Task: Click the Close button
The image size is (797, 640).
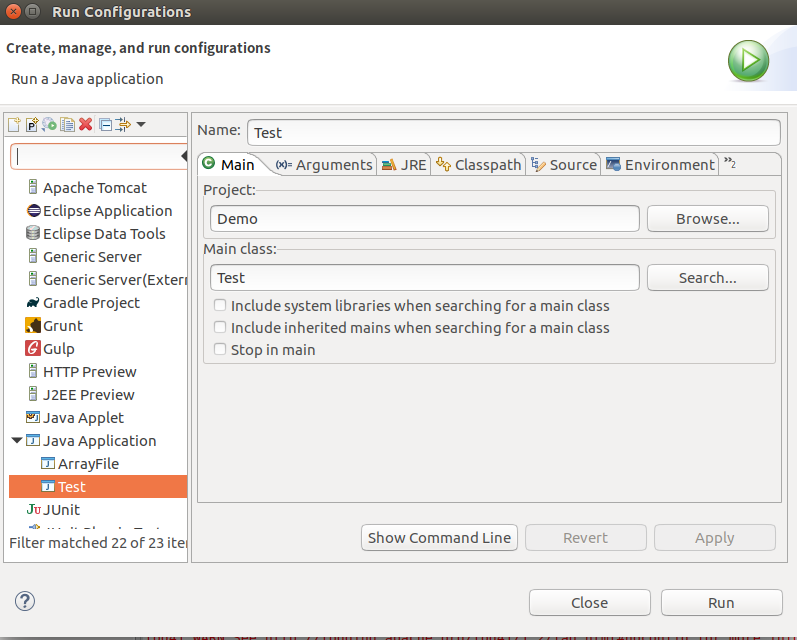Action: coord(590,602)
